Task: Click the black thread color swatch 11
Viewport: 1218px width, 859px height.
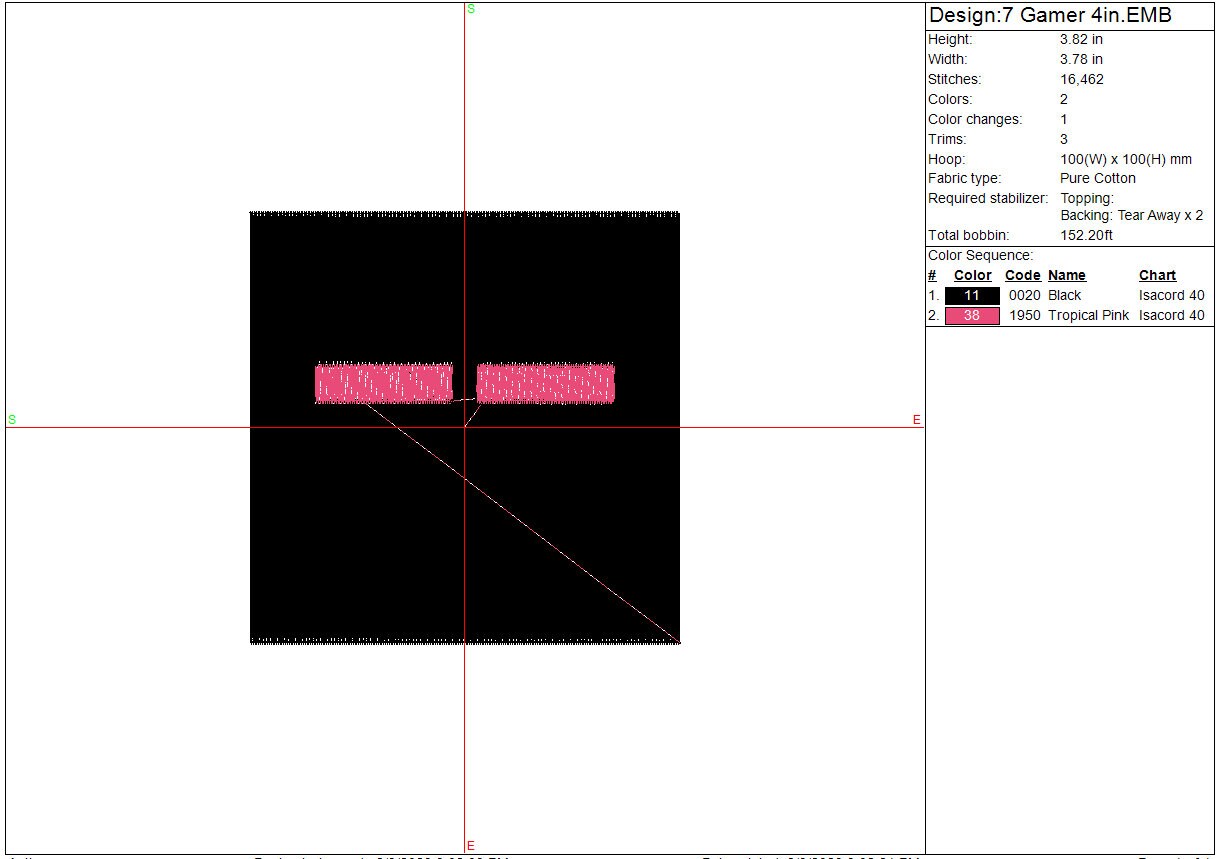Action: tap(971, 296)
